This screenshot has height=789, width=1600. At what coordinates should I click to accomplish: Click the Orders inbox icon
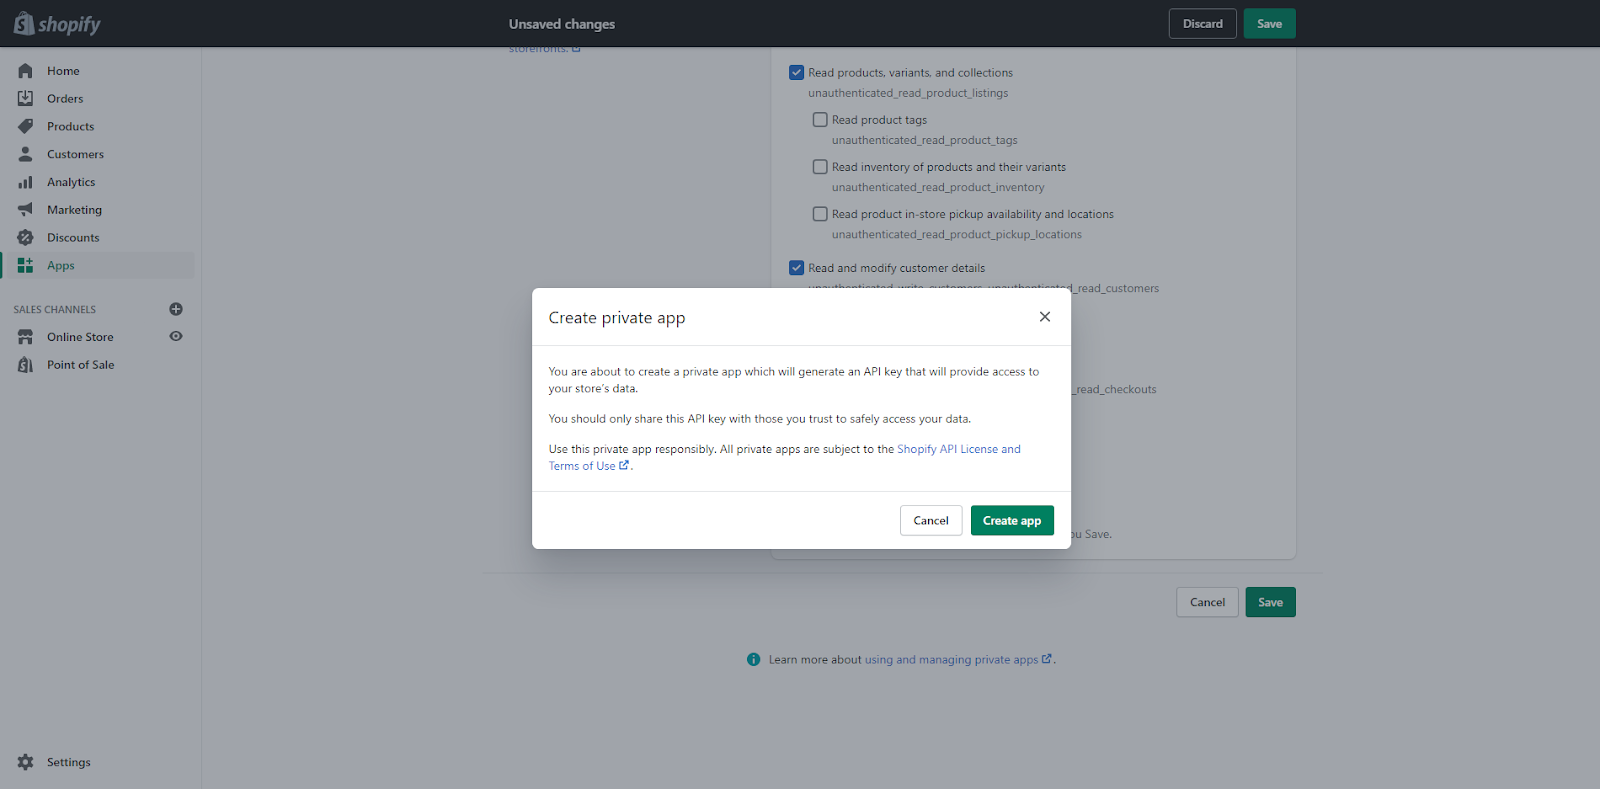25,98
